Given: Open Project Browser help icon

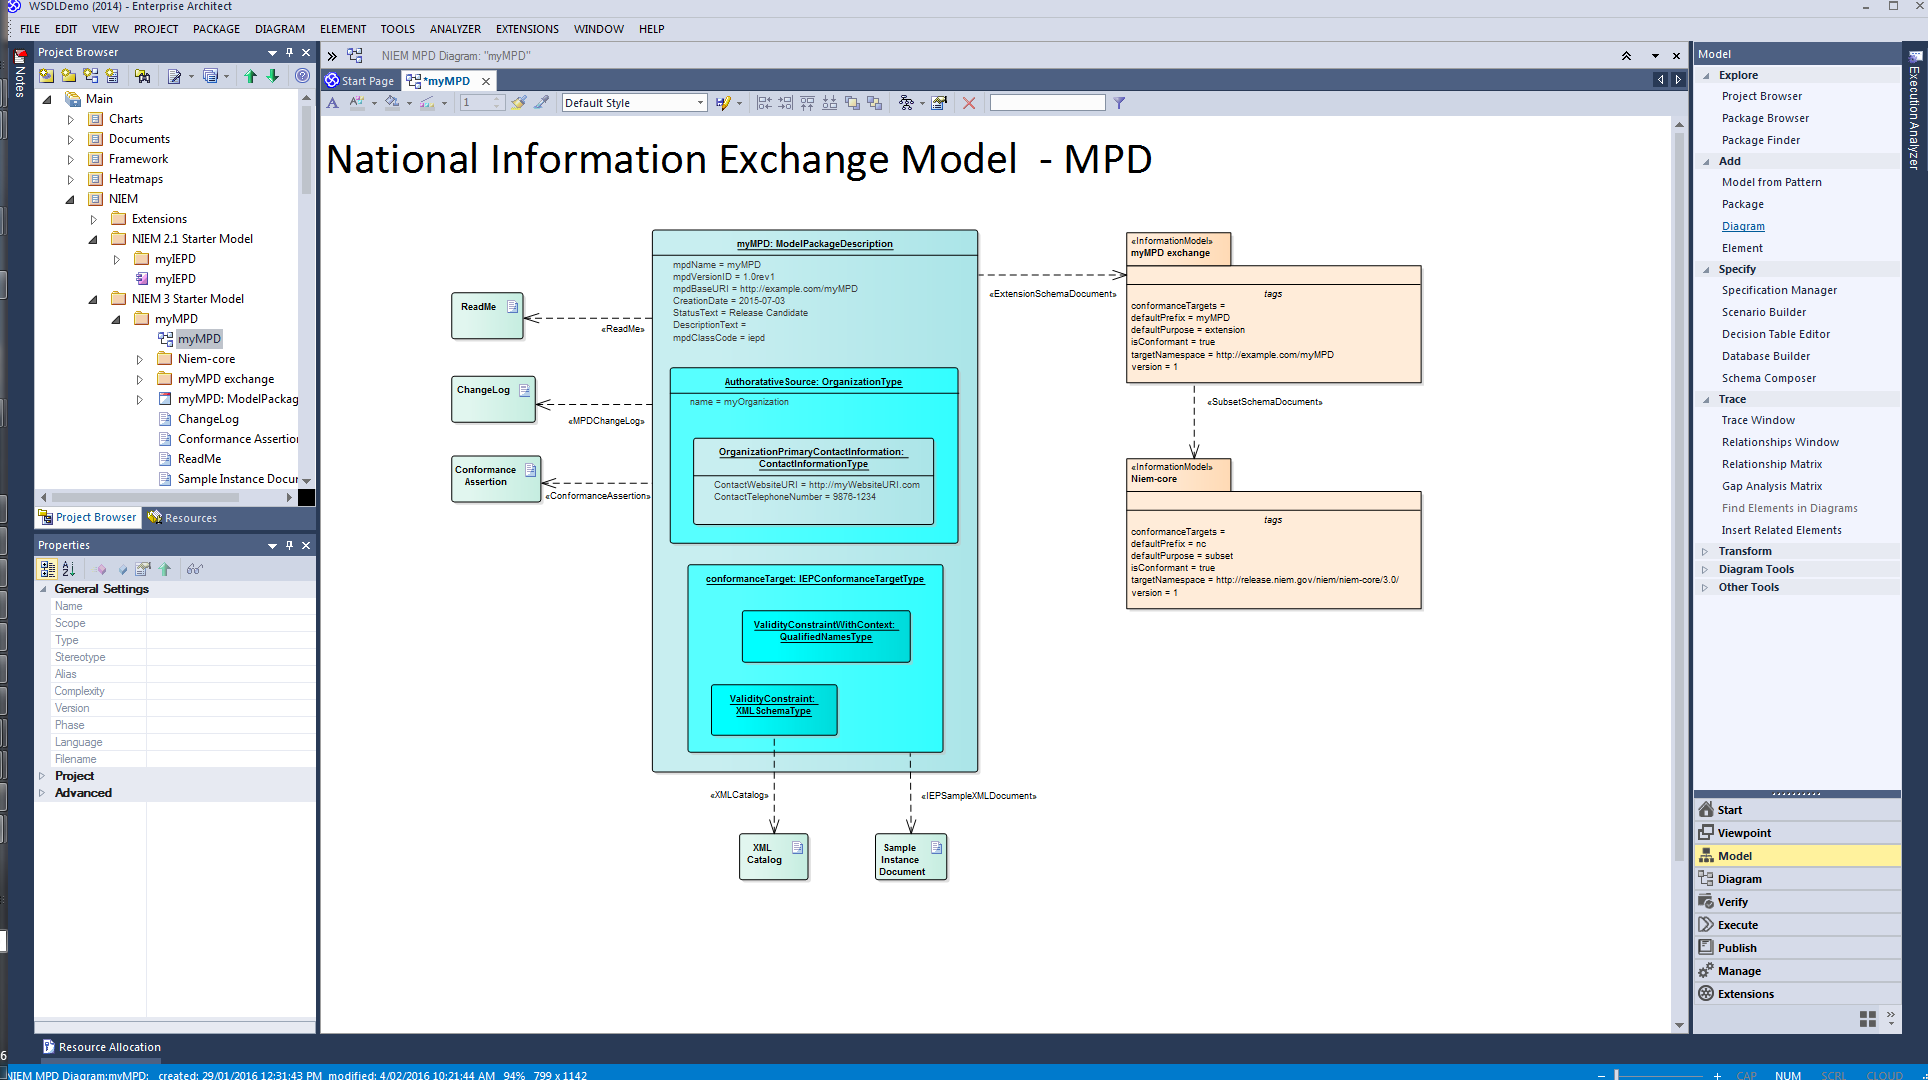Looking at the screenshot, I should point(302,76).
